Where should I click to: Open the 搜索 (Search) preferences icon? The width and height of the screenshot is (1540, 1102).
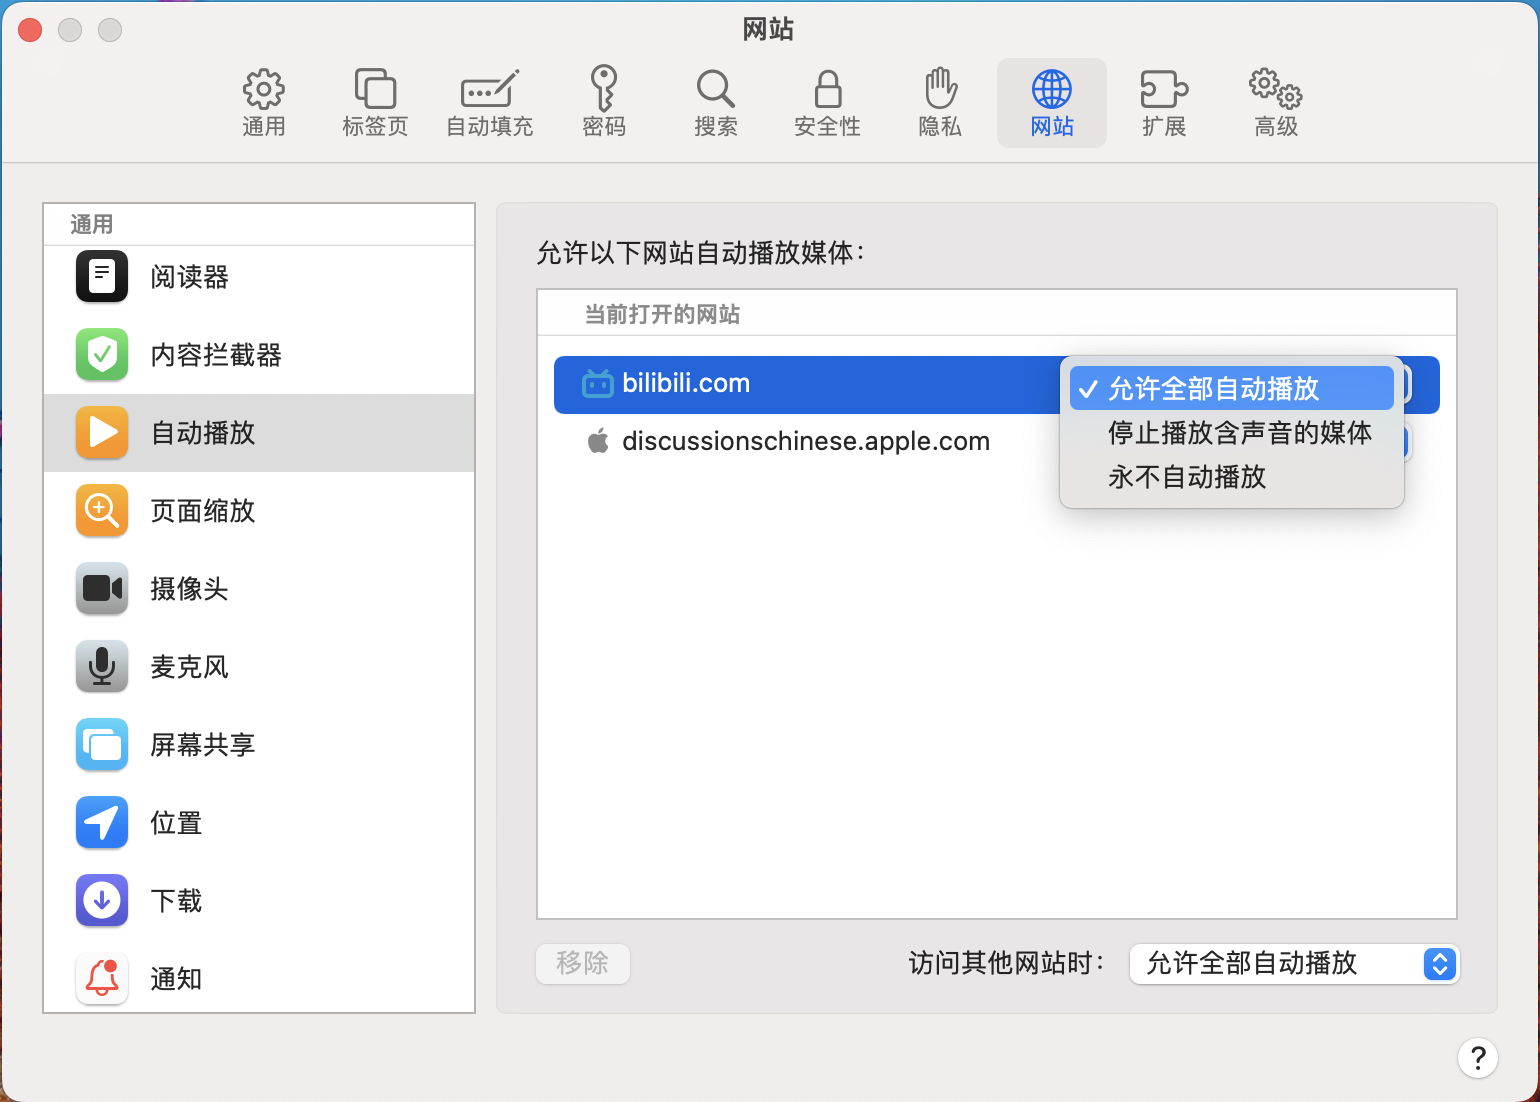pyautogui.click(x=715, y=103)
